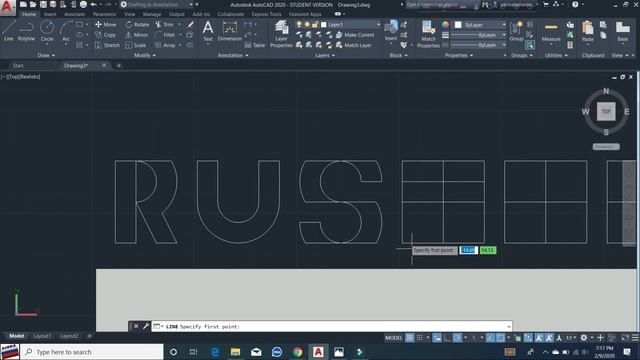Image resolution: width=640 pixels, height=360 pixels.
Task: Expand the Modify panel
Action: 145,55
